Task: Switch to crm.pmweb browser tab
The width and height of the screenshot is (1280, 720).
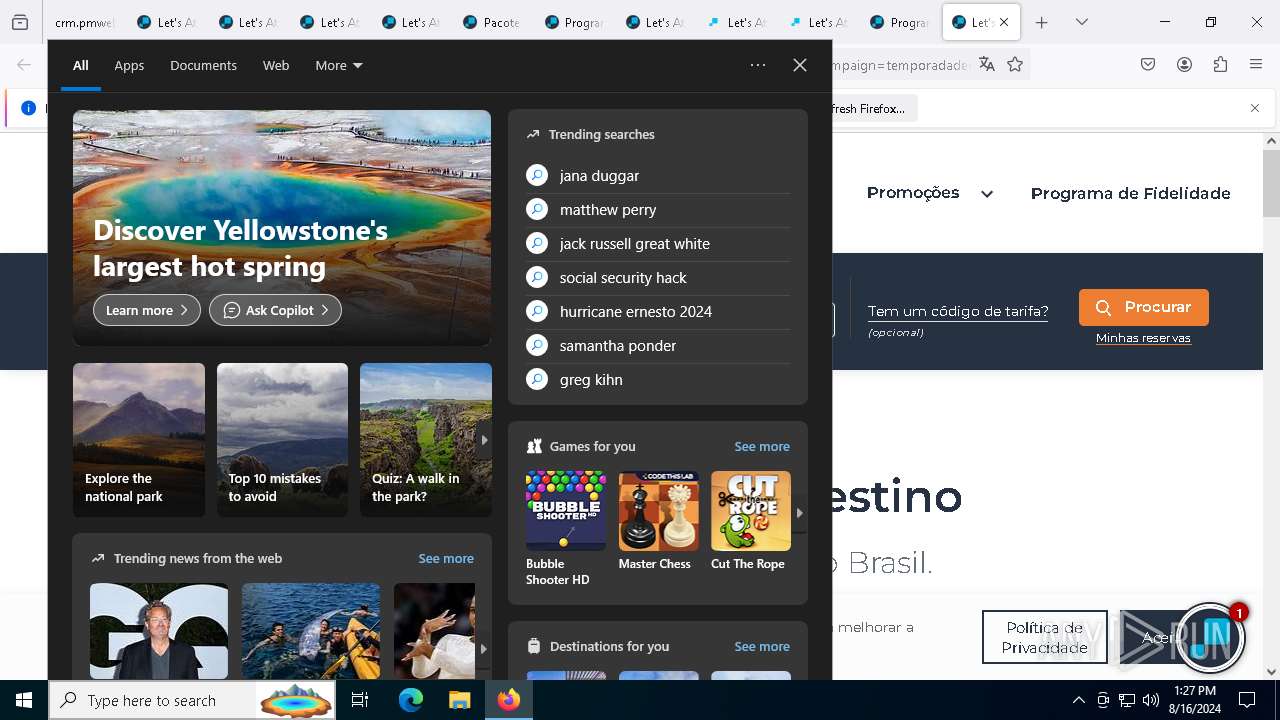Action: pyautogui.click(x=84, y=22)
